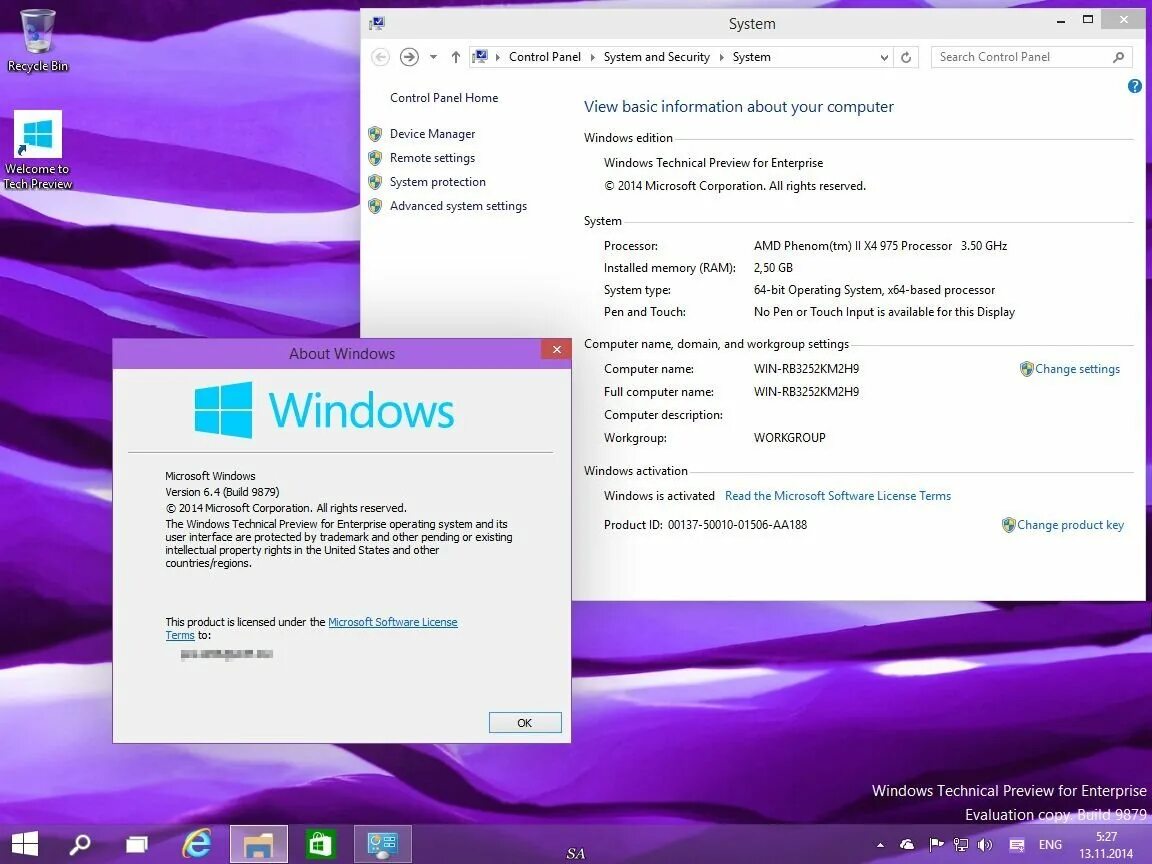The image size is (1152, 864).
Task: Select System breadcrumb in address bar
Action: [x=751, y=57]
